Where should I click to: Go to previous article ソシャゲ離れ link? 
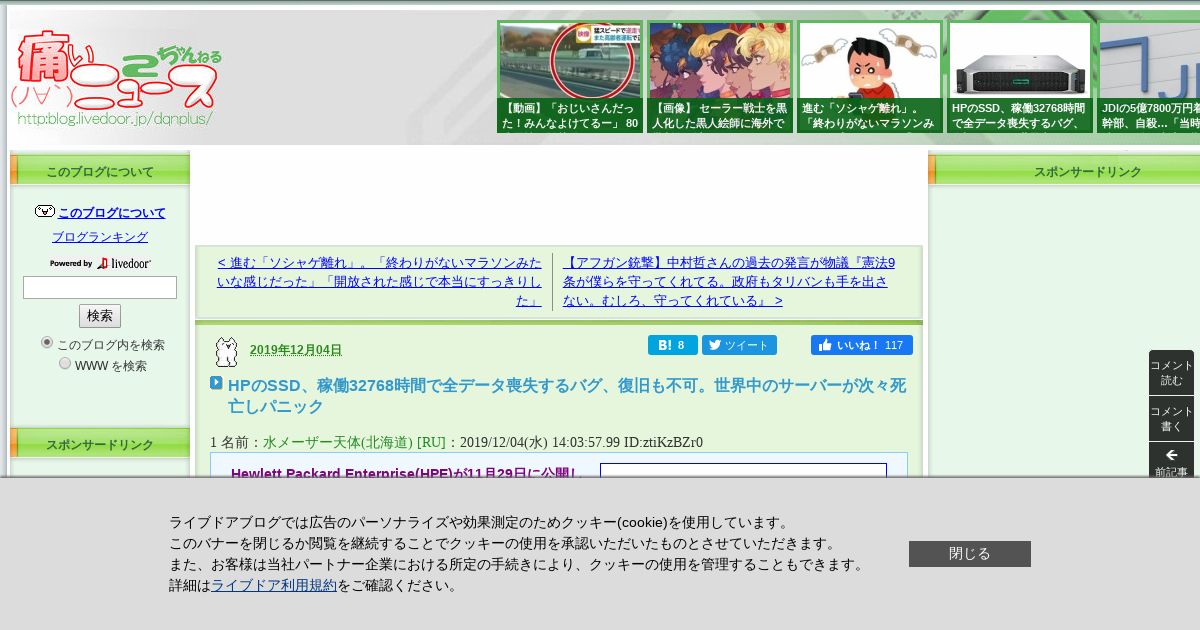[380, 281]
